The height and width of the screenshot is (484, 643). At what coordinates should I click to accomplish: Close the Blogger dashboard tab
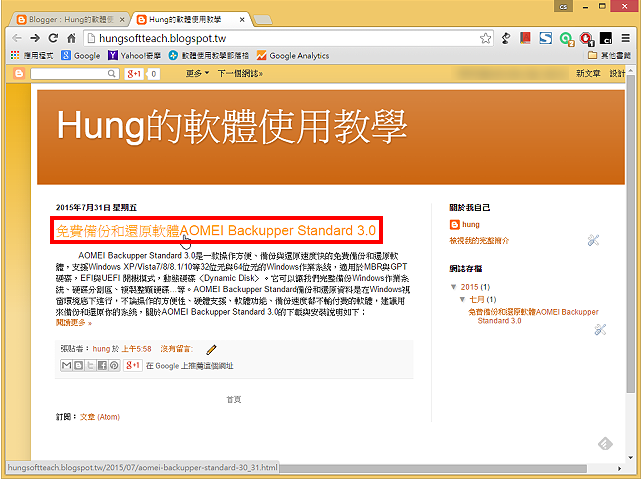pos(122,20)
